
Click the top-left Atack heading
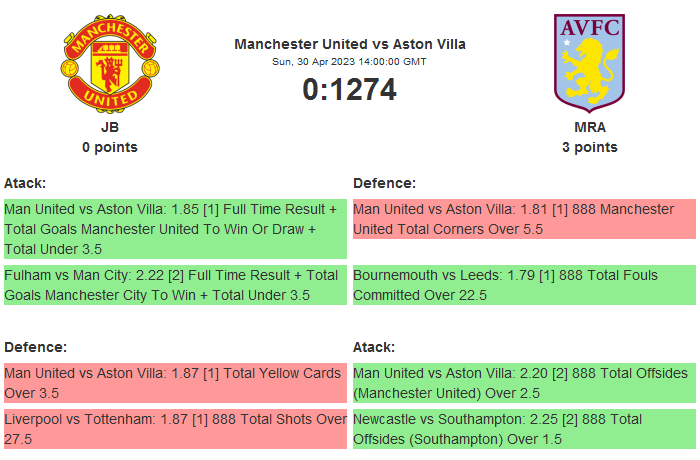25,183
